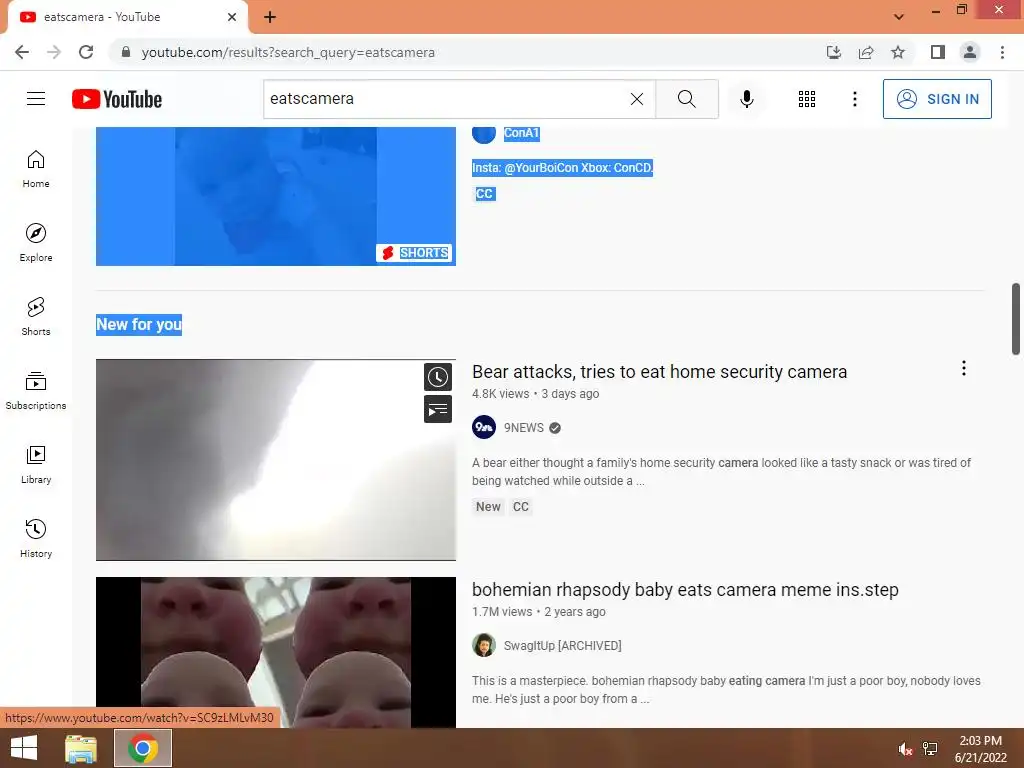Click '4.8K views • 3 days ago' text
The height and width of the screenshot is (768, 1024).
tap(536, 394)
